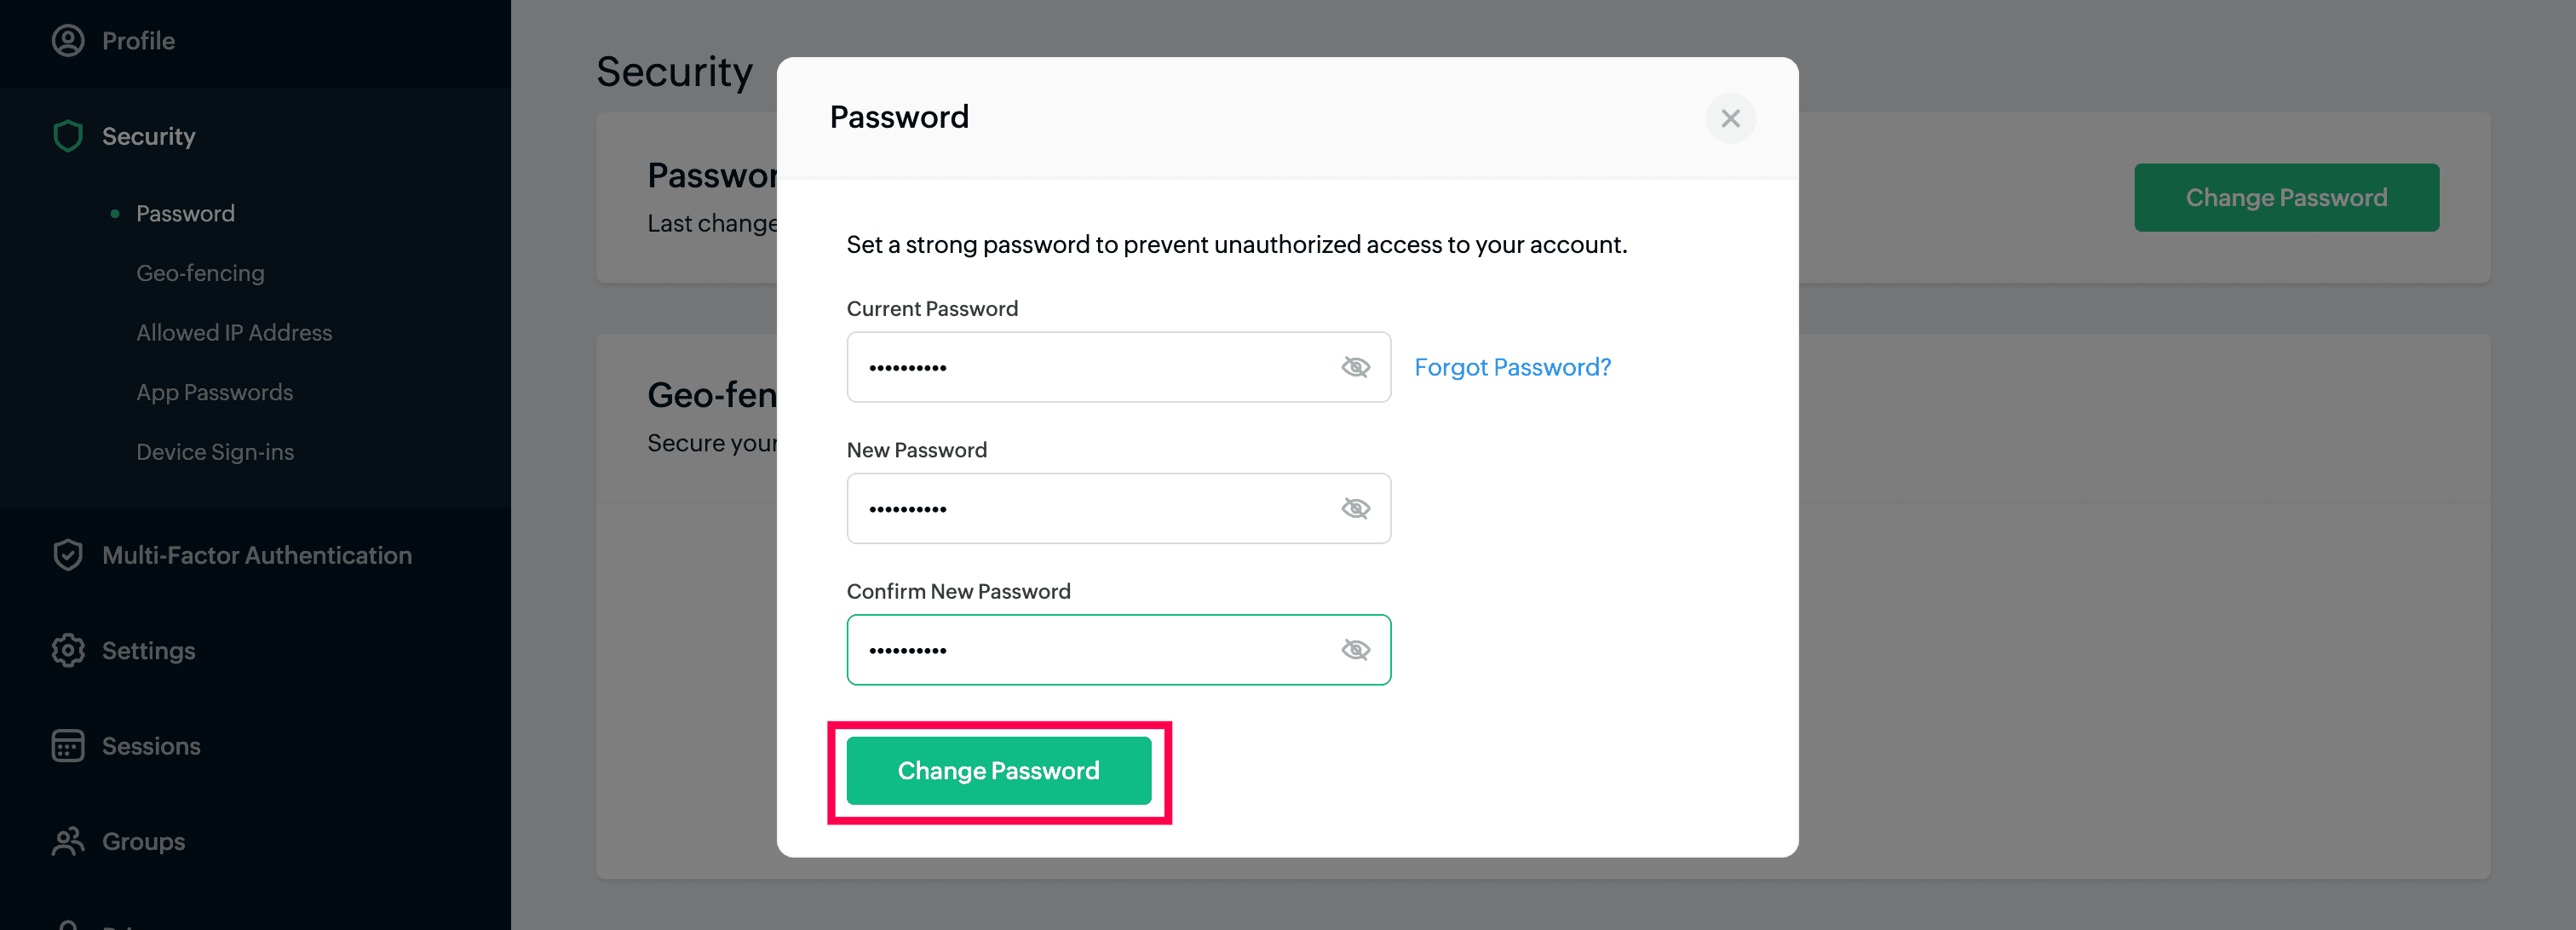Select App Passwords in the sidebar

point(214,392)
